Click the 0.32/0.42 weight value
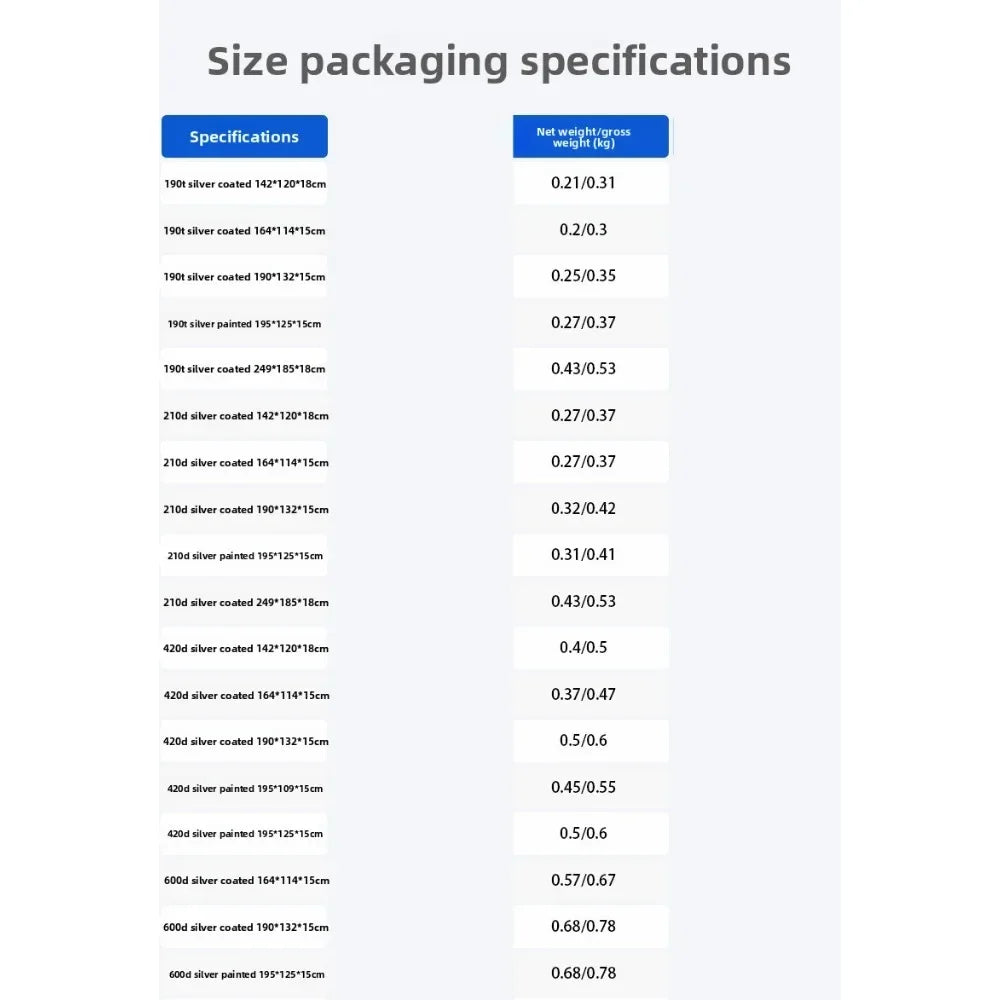Viewport: 1000px width, 1000px height. coord(583,508)
